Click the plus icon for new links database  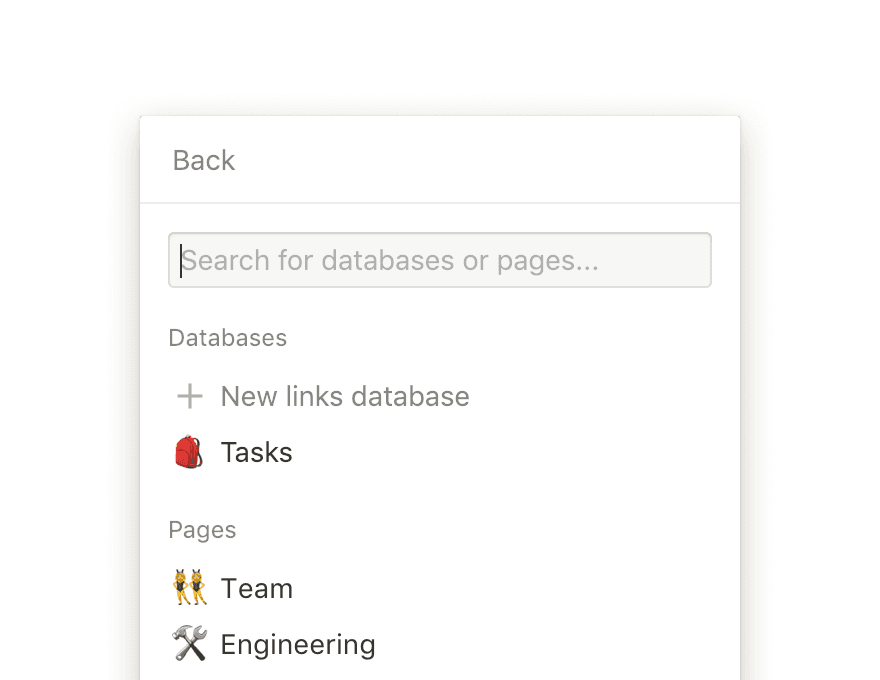[188, 396]
